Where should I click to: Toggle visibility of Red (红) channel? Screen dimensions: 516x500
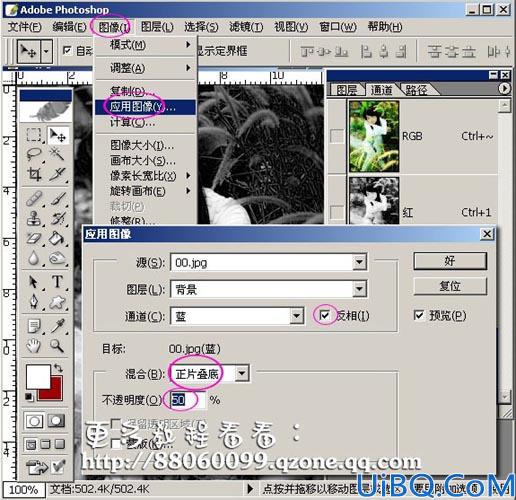click(336, 212)
